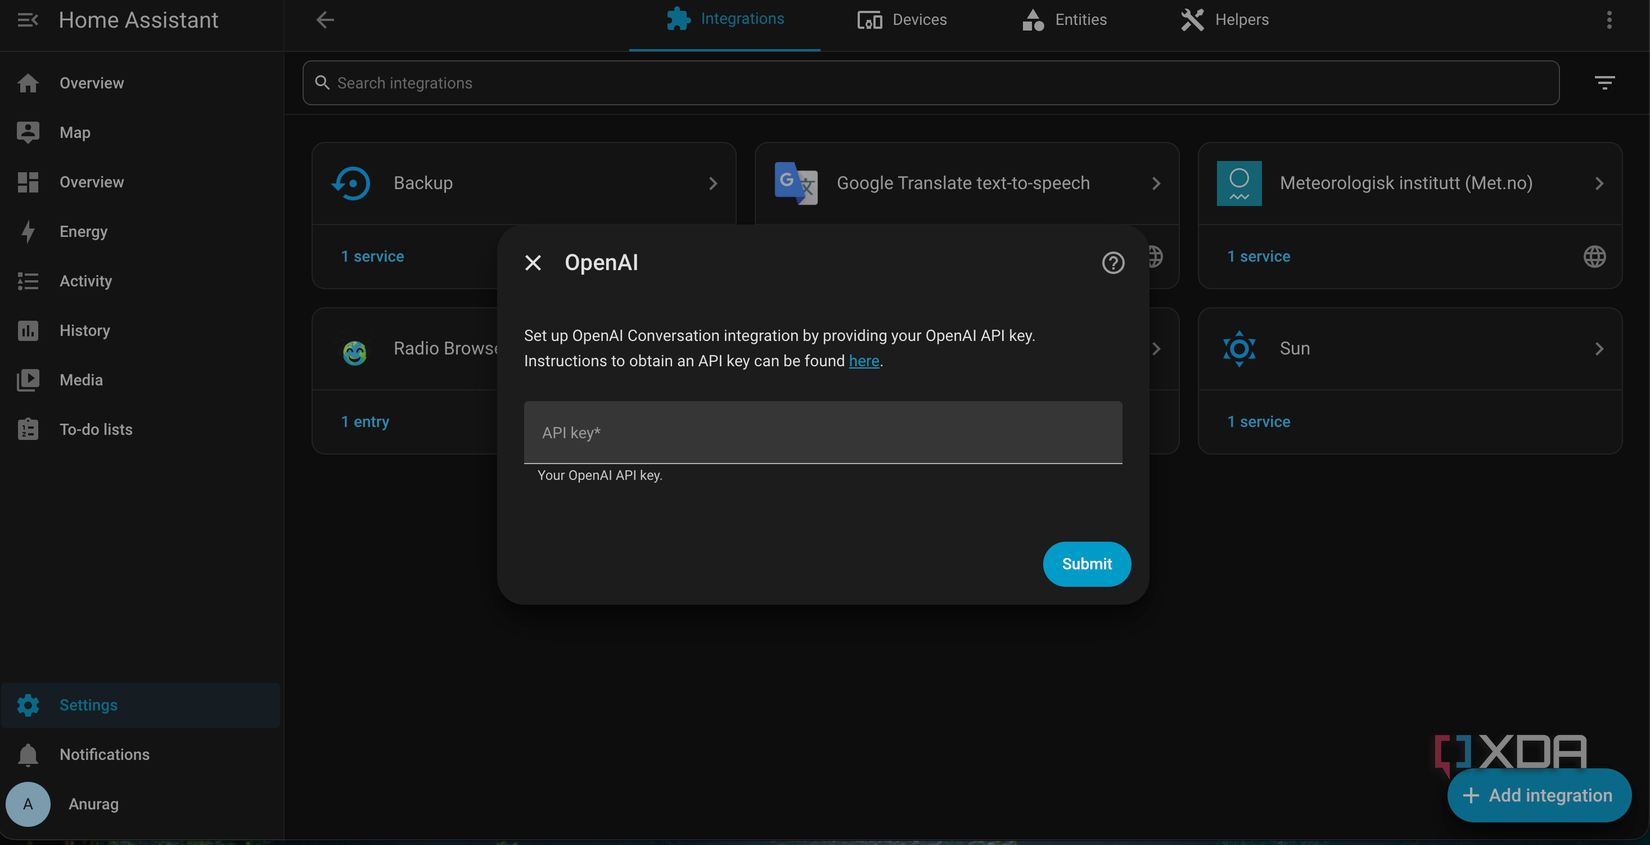1650x845 pixels.
Task: Open the integrations filter icon
Action: (x=1604, y=83)
